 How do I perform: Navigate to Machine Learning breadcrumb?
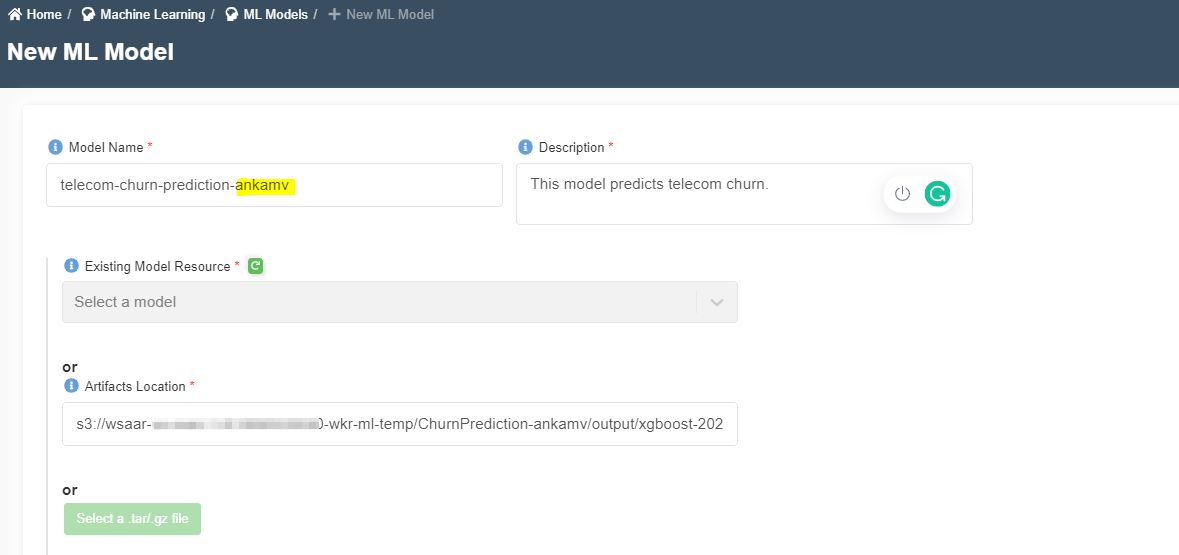pos(153,14)
